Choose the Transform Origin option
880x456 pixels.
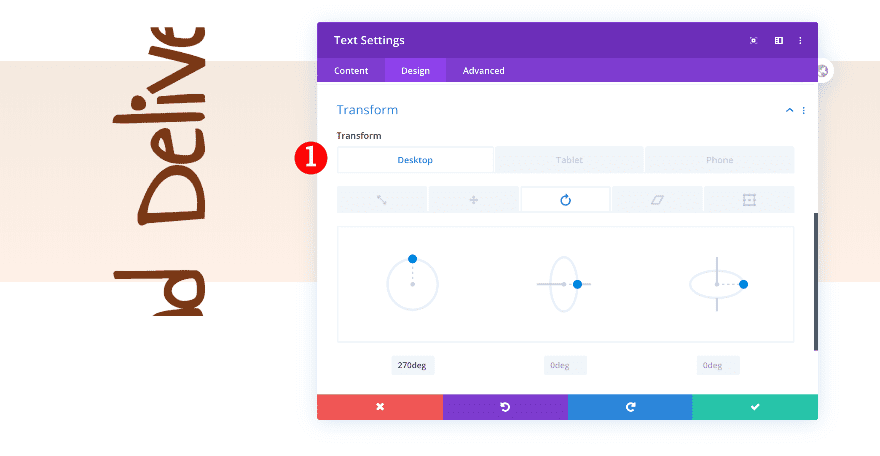click(749, 200)
